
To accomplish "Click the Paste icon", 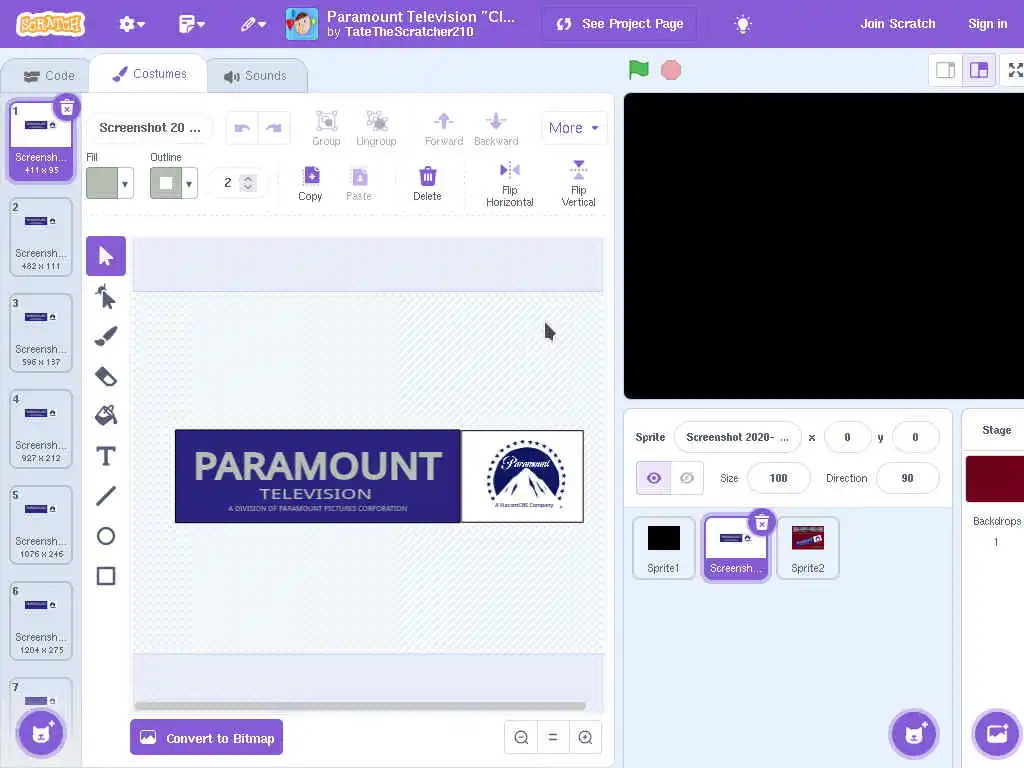I will pos(359,184).
